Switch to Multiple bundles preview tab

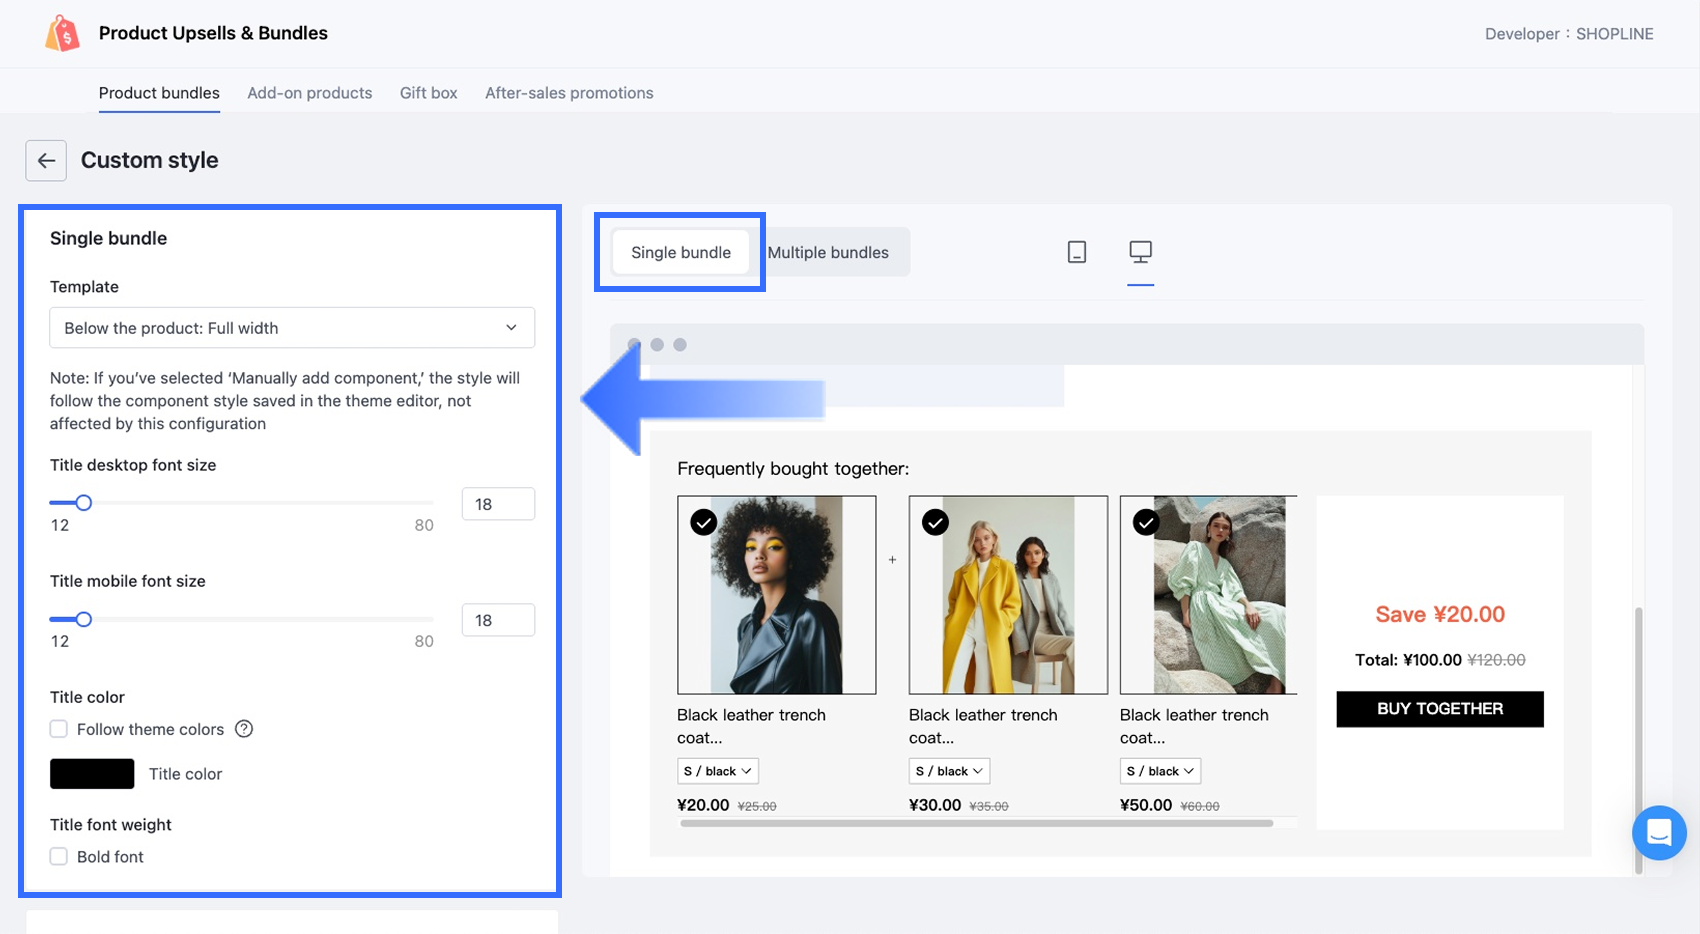(x=828, y=253)
